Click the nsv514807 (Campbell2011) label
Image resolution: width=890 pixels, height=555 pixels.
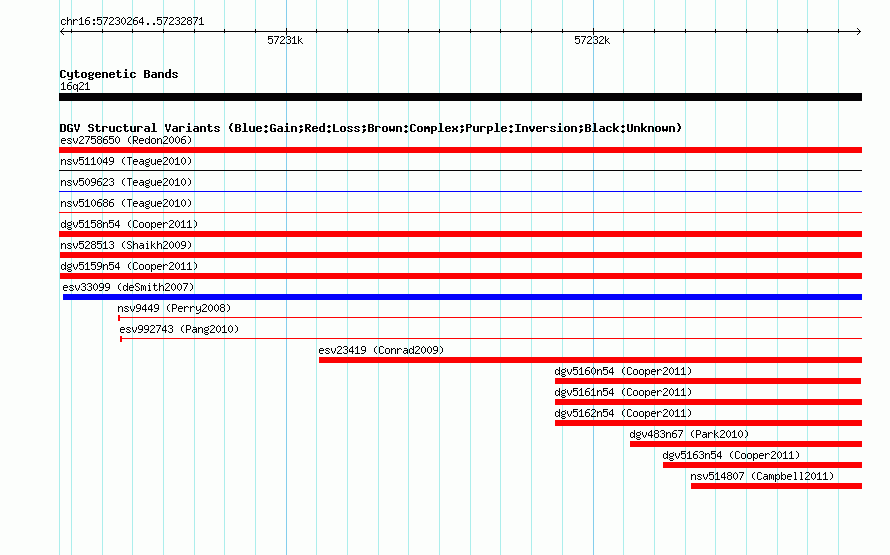[x=762, y=476]
